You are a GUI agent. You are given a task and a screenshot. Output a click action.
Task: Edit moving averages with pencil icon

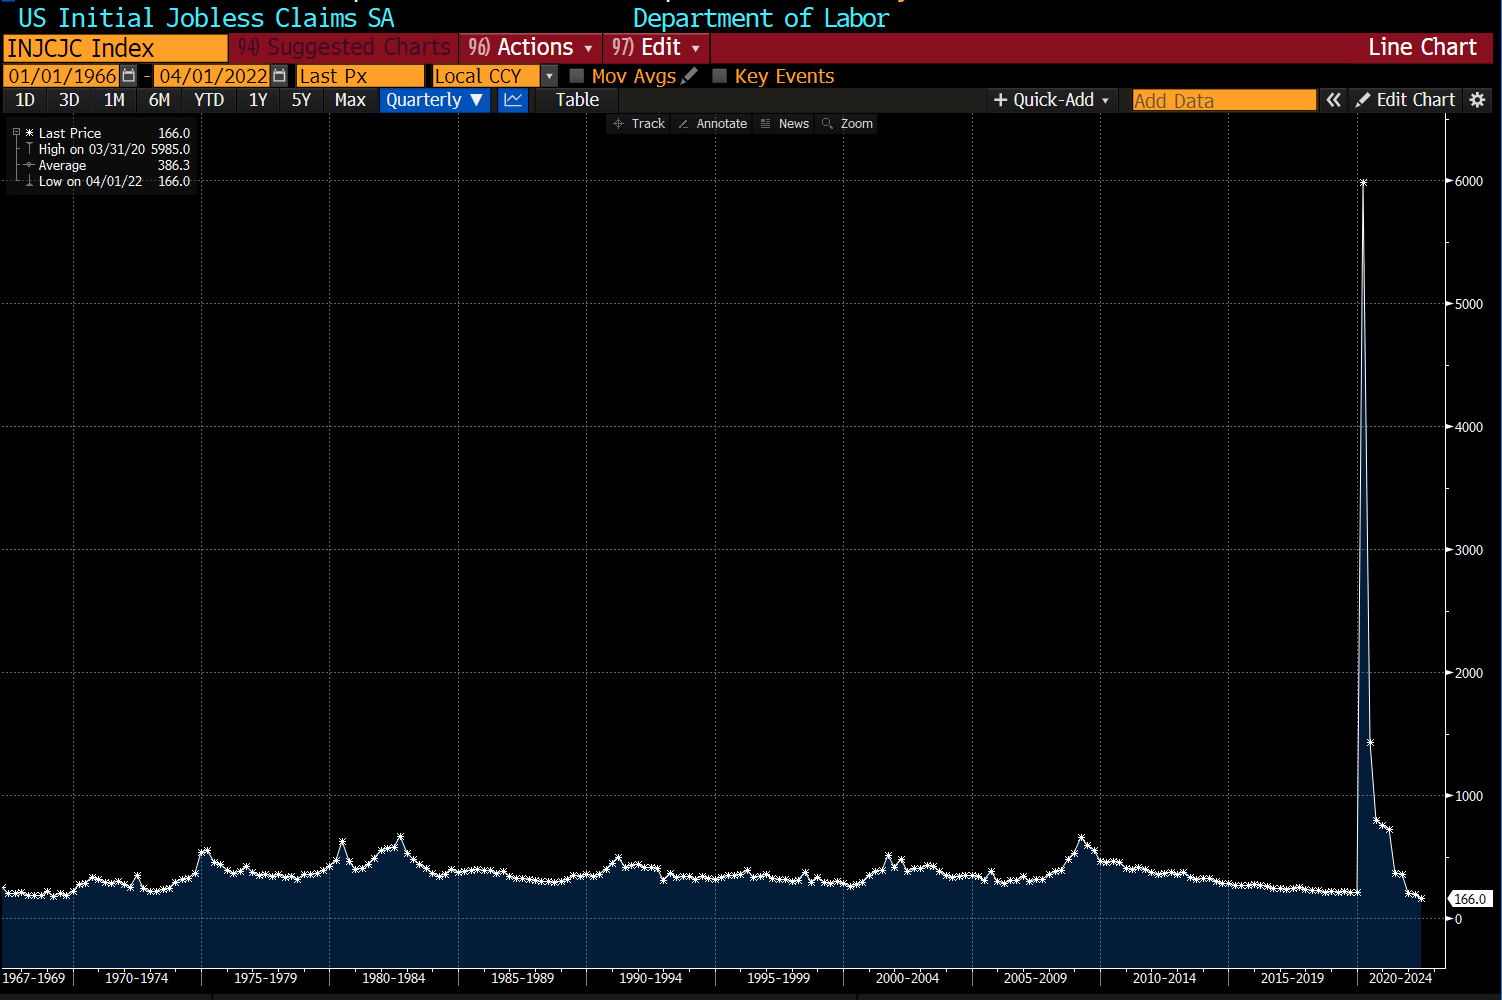pos(689,76)
